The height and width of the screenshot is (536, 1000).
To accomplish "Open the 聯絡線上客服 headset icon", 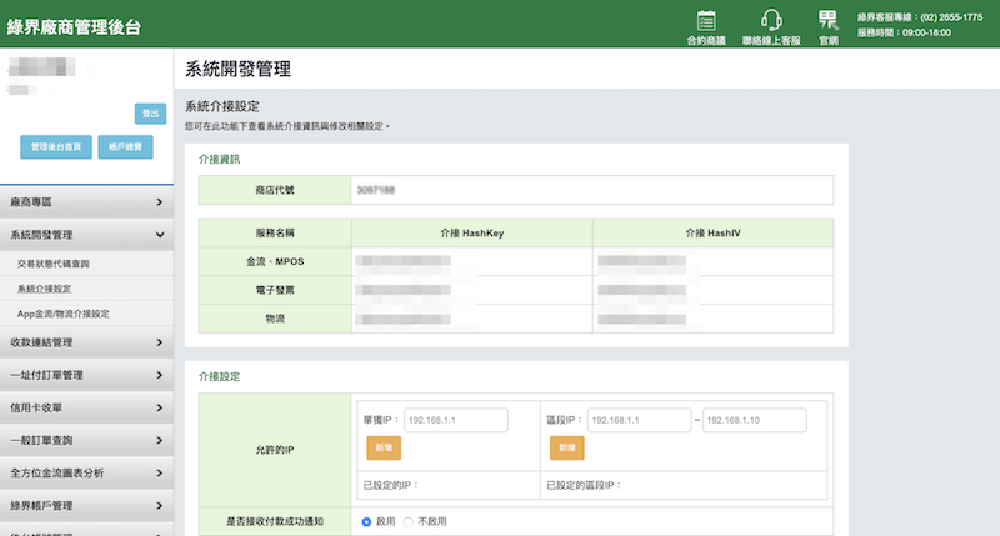I will click(x=771, y=27).
